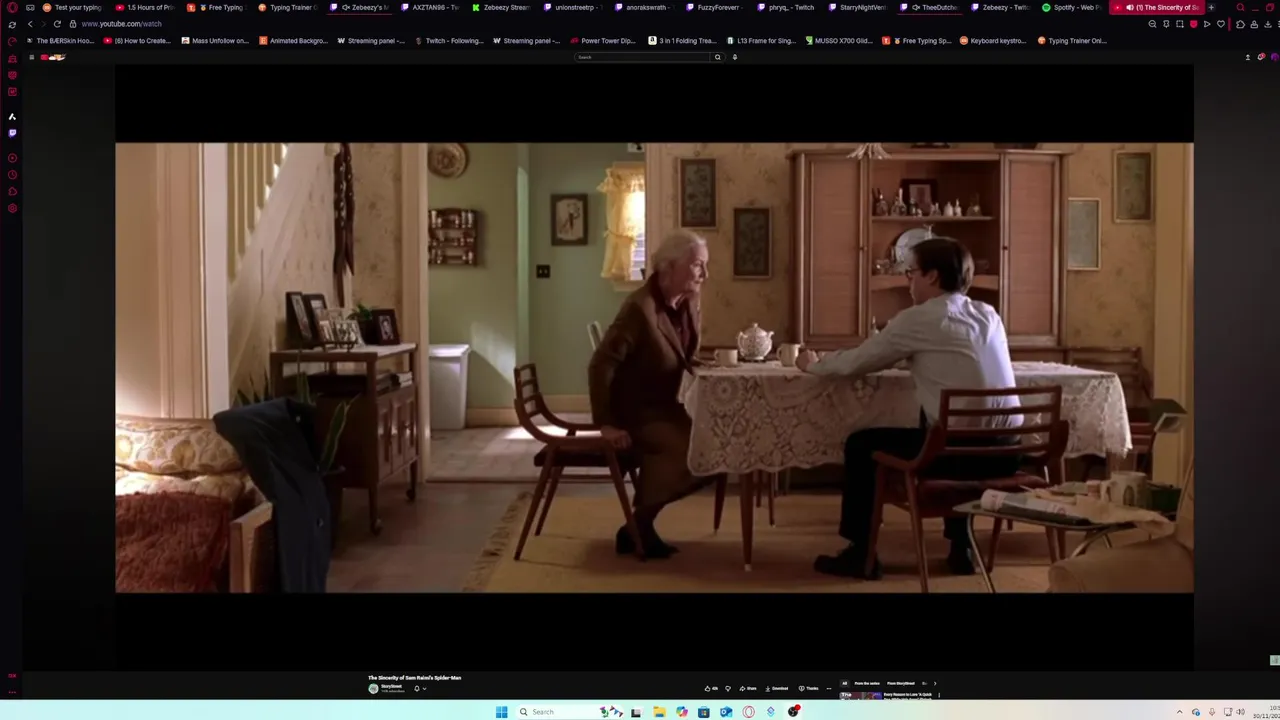The height and width of the screenshot is (720, 1280).
Task: Click the YouTube logo
Action: [x=54, y=57]
